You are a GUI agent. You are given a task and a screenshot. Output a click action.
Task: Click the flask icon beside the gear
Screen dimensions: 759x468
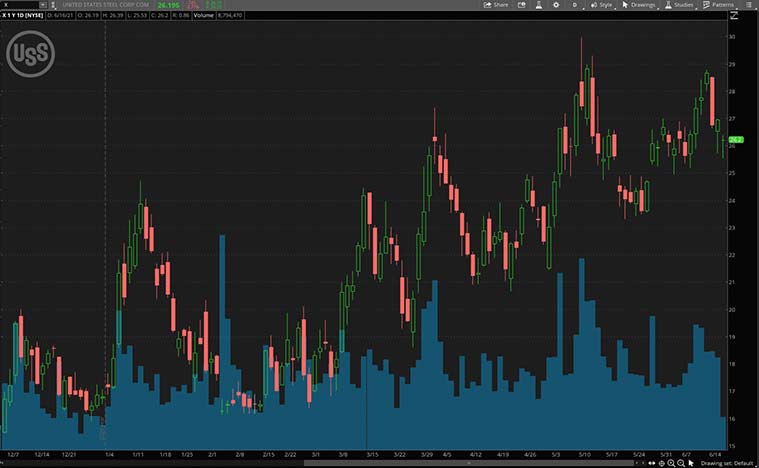[537, 5]
